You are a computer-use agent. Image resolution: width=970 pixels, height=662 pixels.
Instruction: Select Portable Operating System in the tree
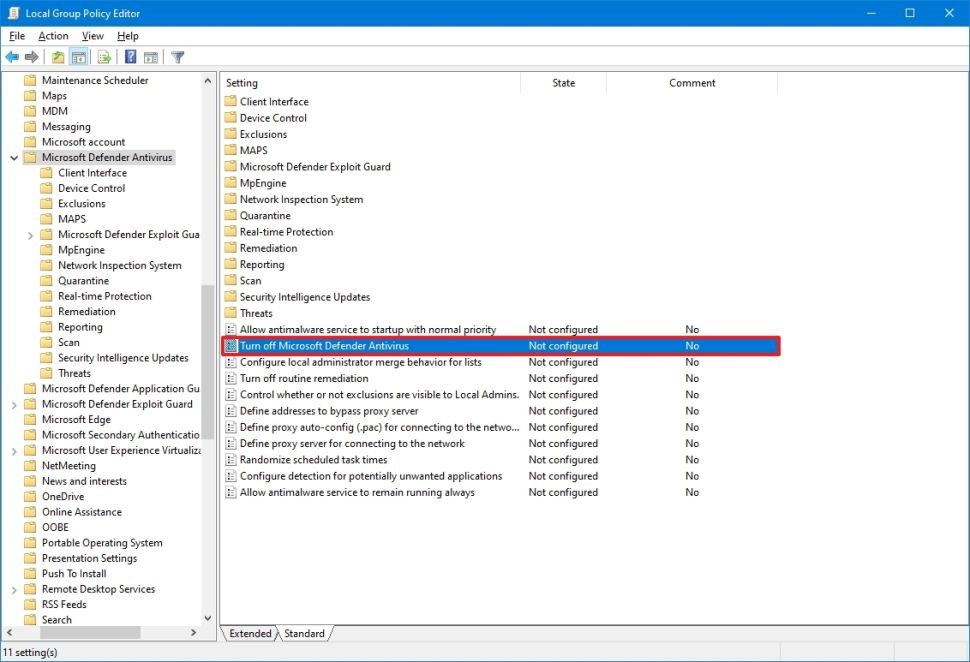point(102,543)
